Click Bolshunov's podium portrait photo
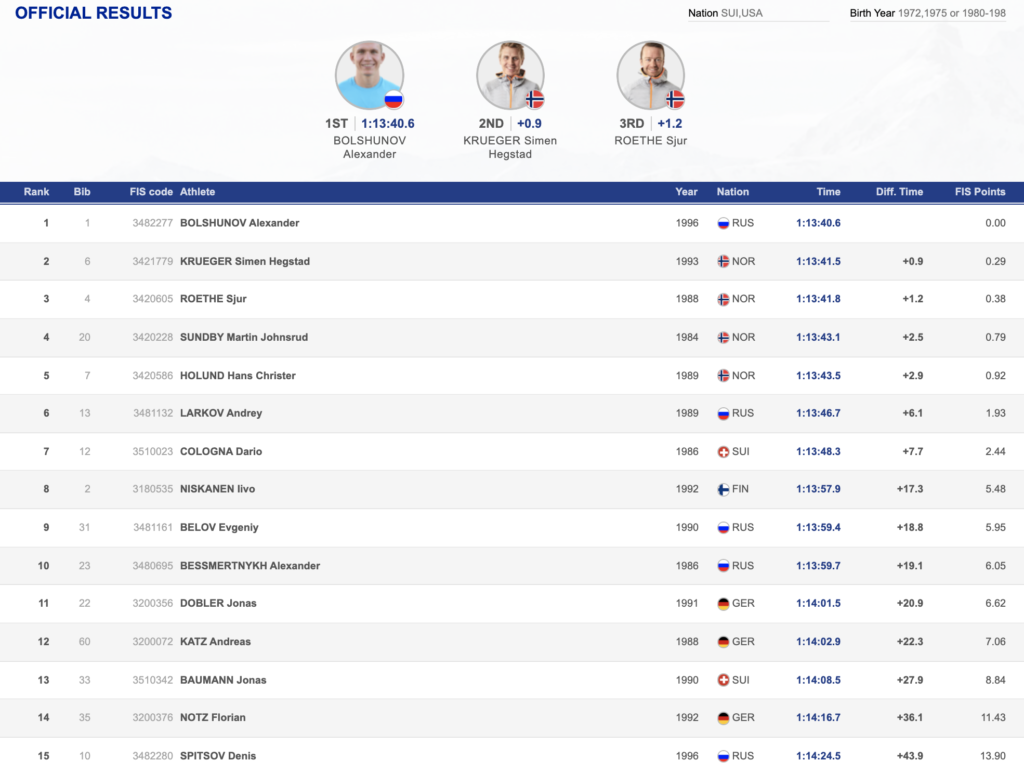This screenshot has height=774, width=1024. 368,75
